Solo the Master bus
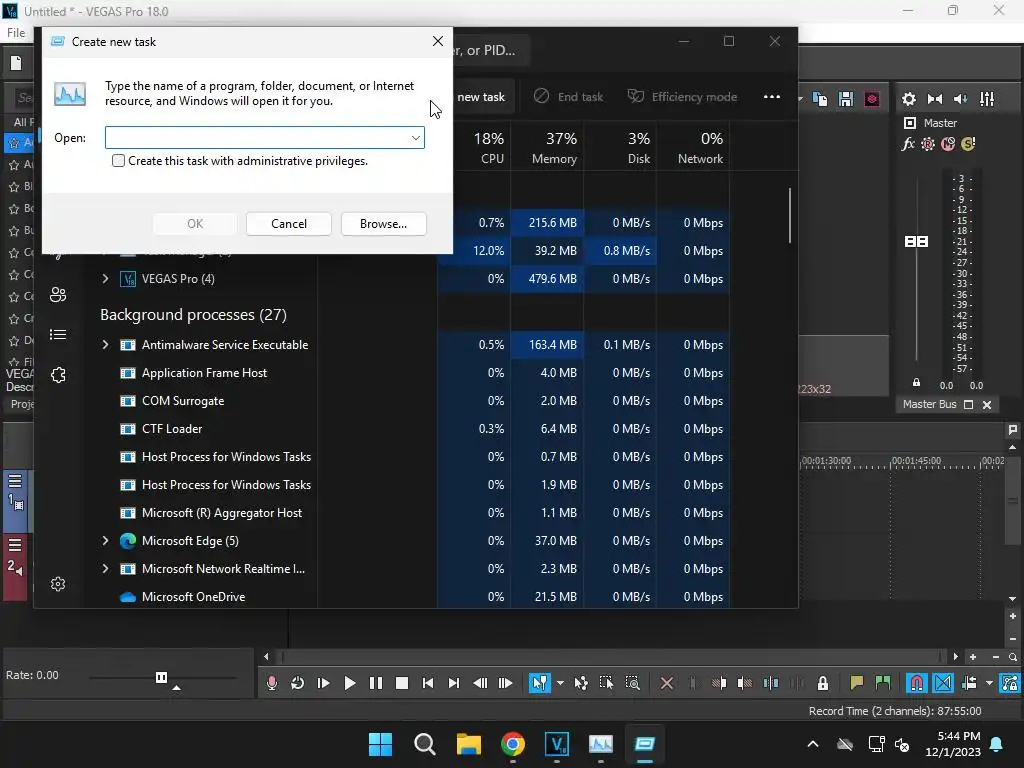Image resolution: width=1024 pixels, height=768 pixels. 968,144
